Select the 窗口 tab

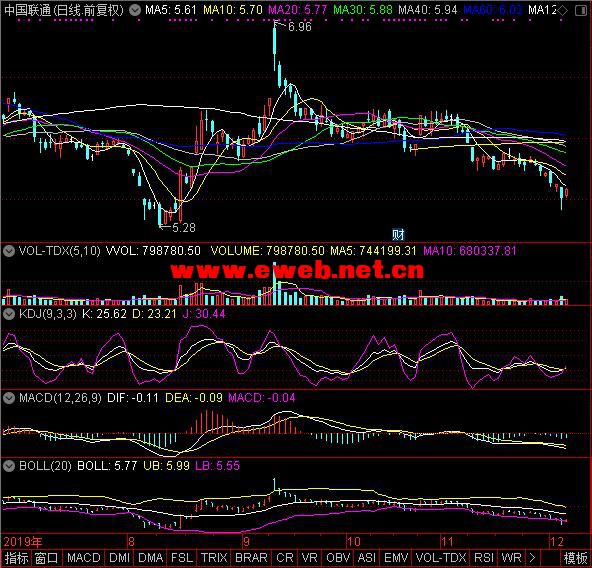[x=47, y=558]
